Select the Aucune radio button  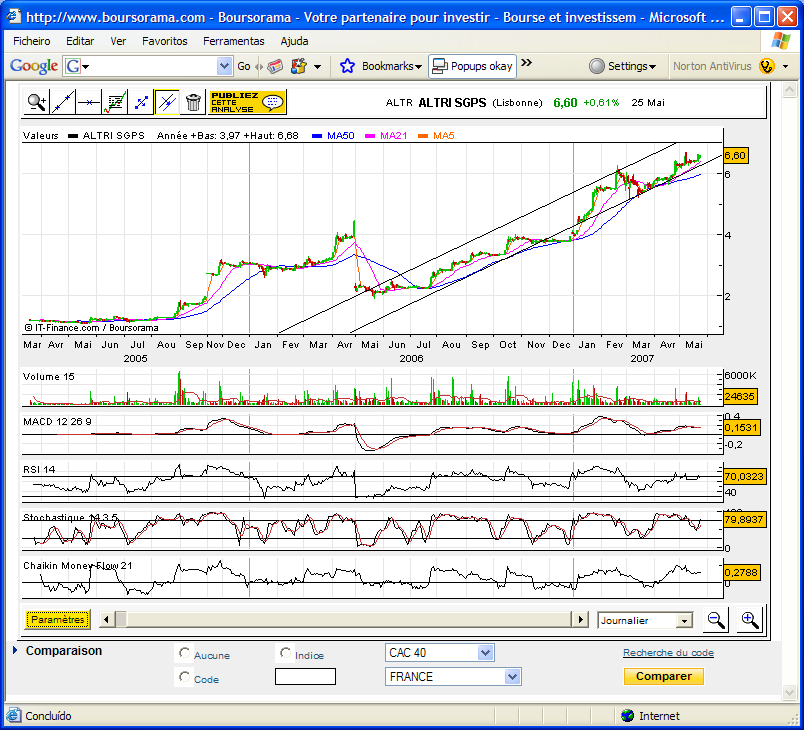(184, 653)
